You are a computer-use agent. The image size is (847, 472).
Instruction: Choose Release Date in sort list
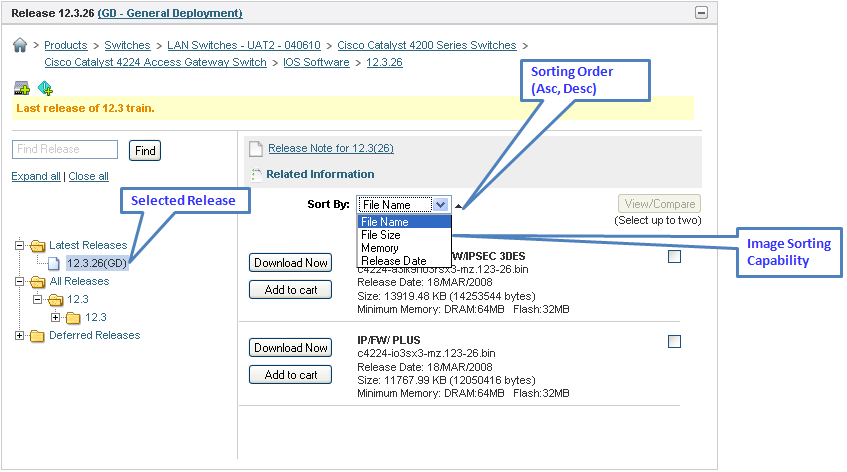404,261
